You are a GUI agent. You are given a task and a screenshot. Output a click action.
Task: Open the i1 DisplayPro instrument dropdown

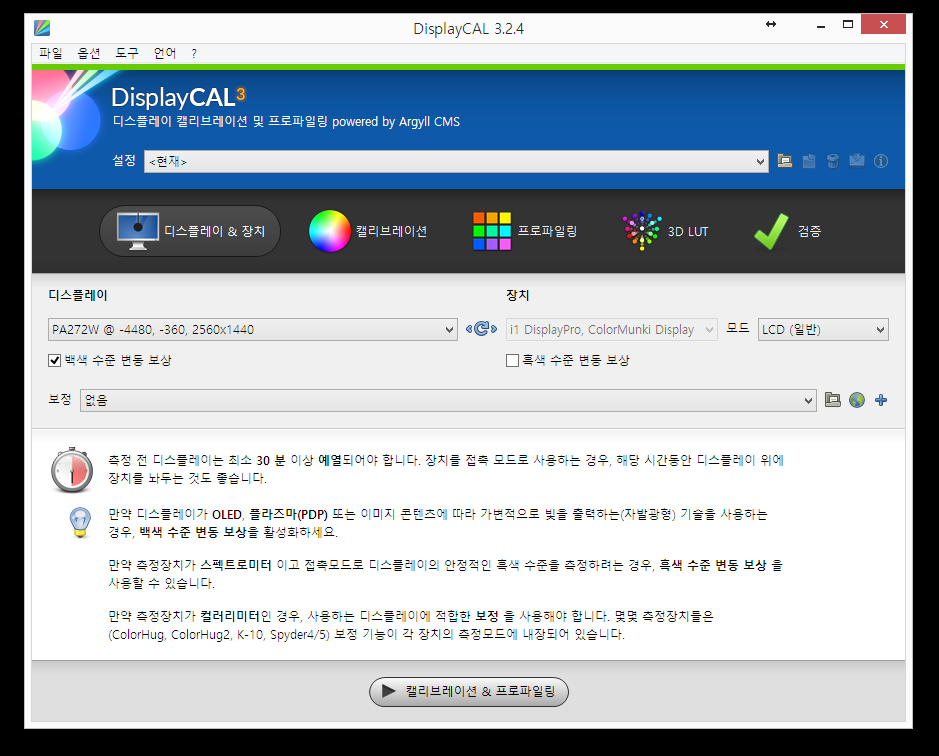click(x=611, y=329)
